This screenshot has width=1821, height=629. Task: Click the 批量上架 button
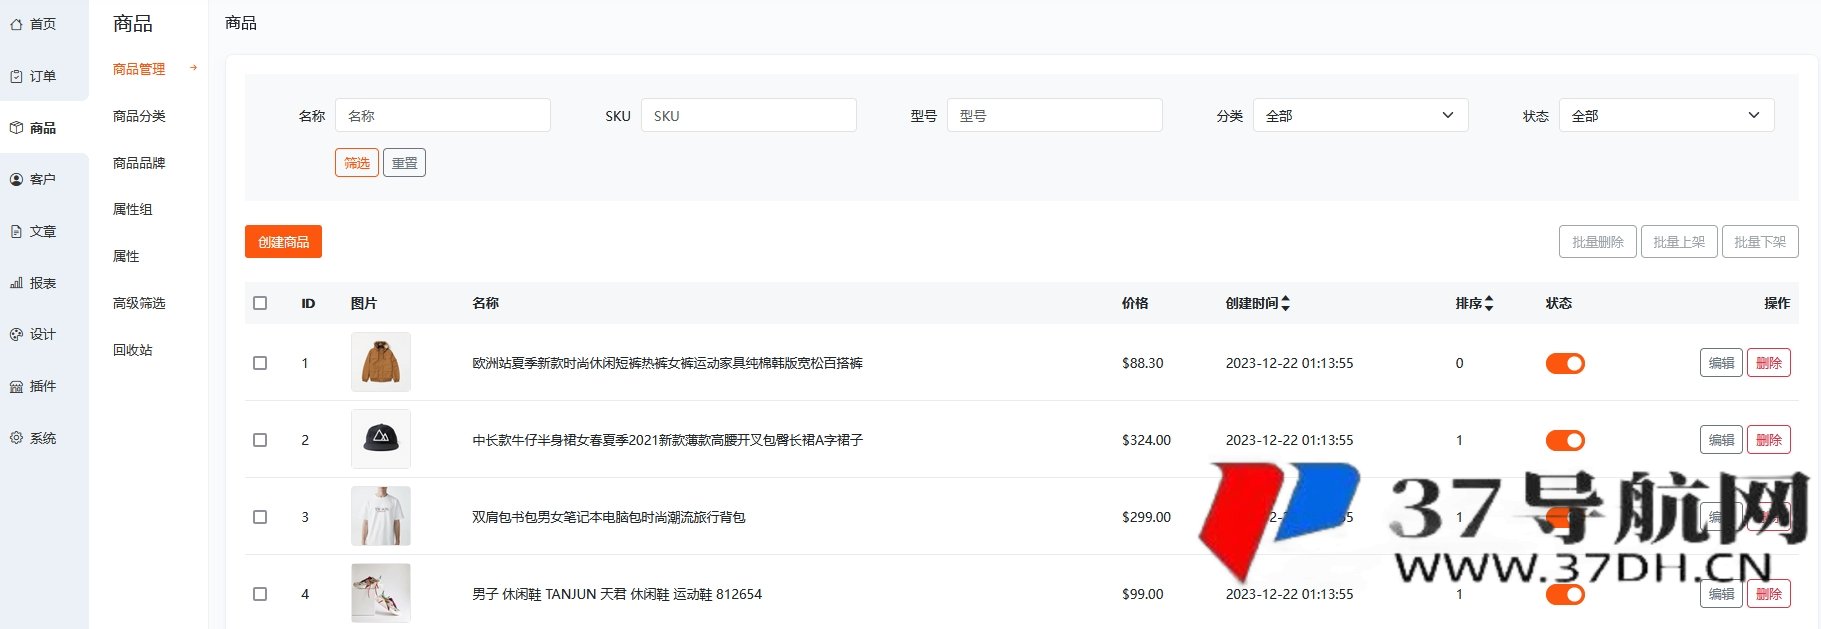coord(1679,242)
